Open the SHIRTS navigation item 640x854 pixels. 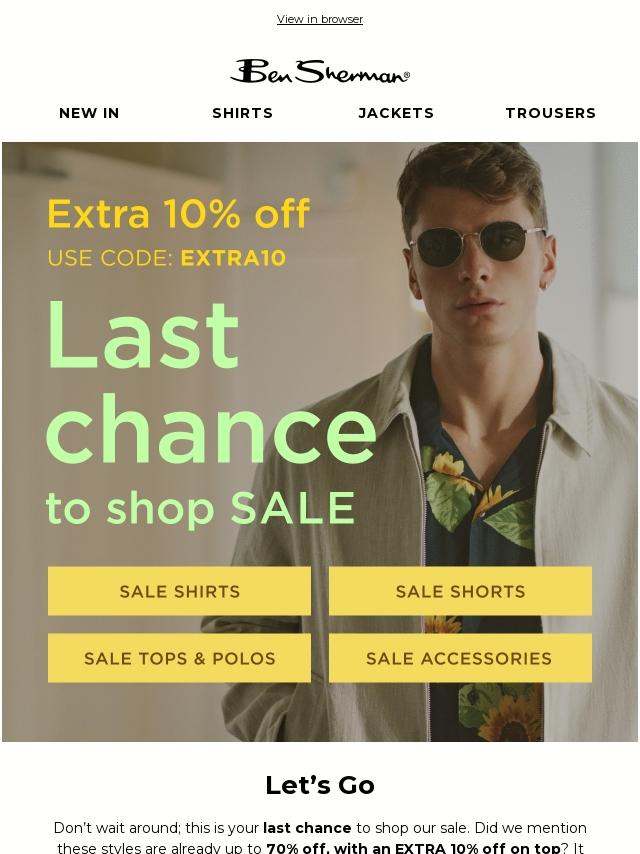(x=242, y=113)
